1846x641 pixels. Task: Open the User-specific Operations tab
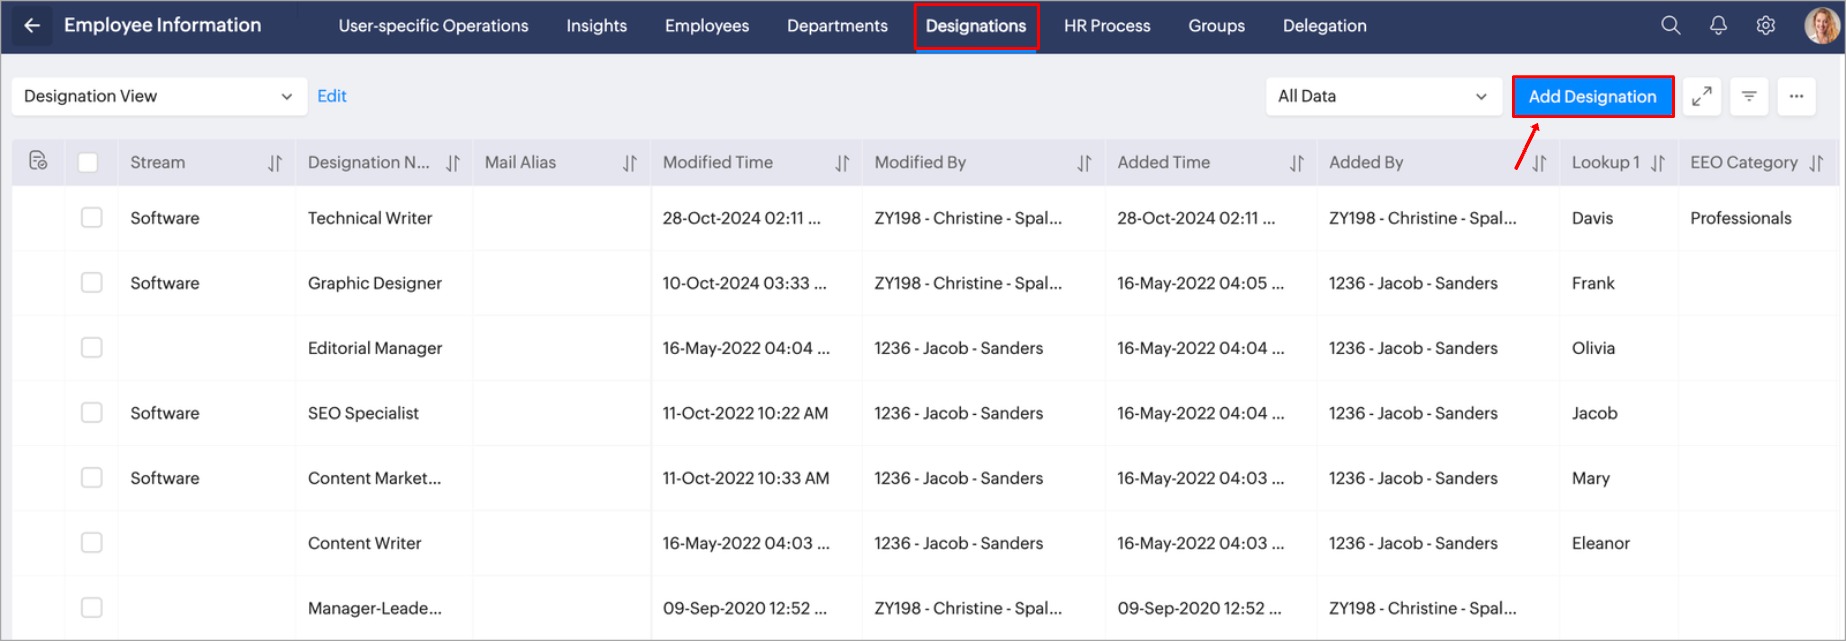pos(433,26)
